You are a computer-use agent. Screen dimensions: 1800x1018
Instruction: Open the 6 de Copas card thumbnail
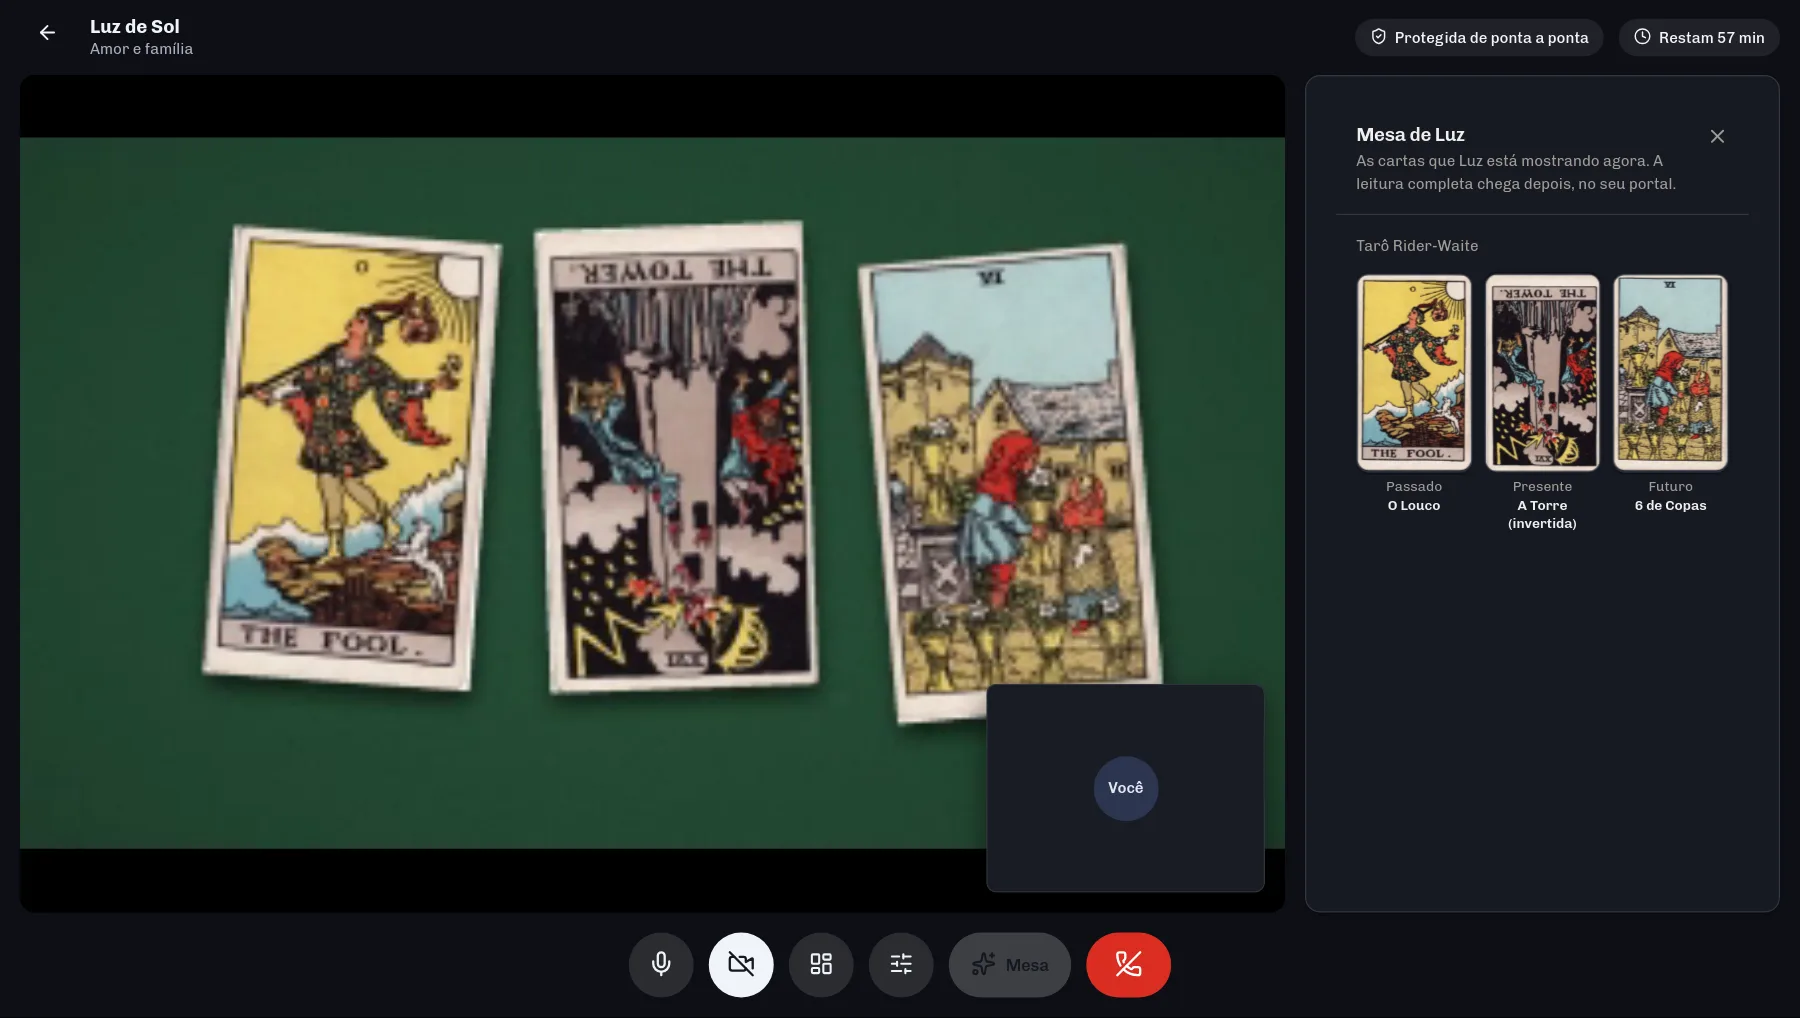1670,372
